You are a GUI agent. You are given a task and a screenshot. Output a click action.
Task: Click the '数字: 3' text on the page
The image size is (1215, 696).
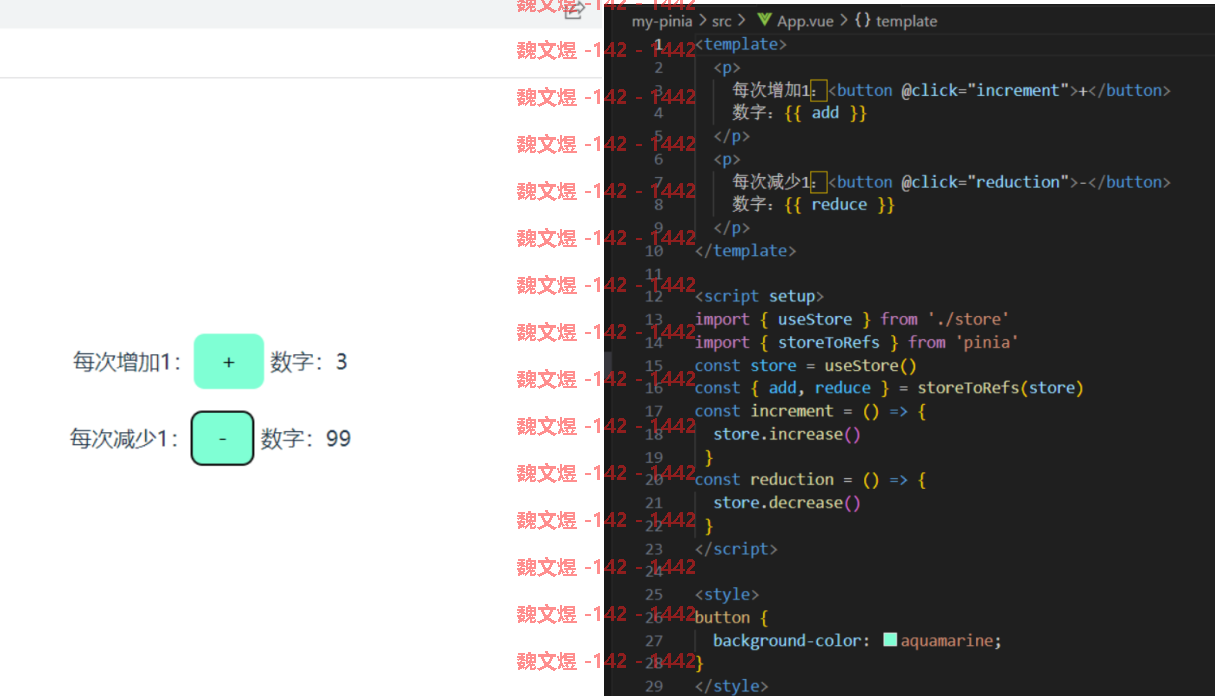309,362
